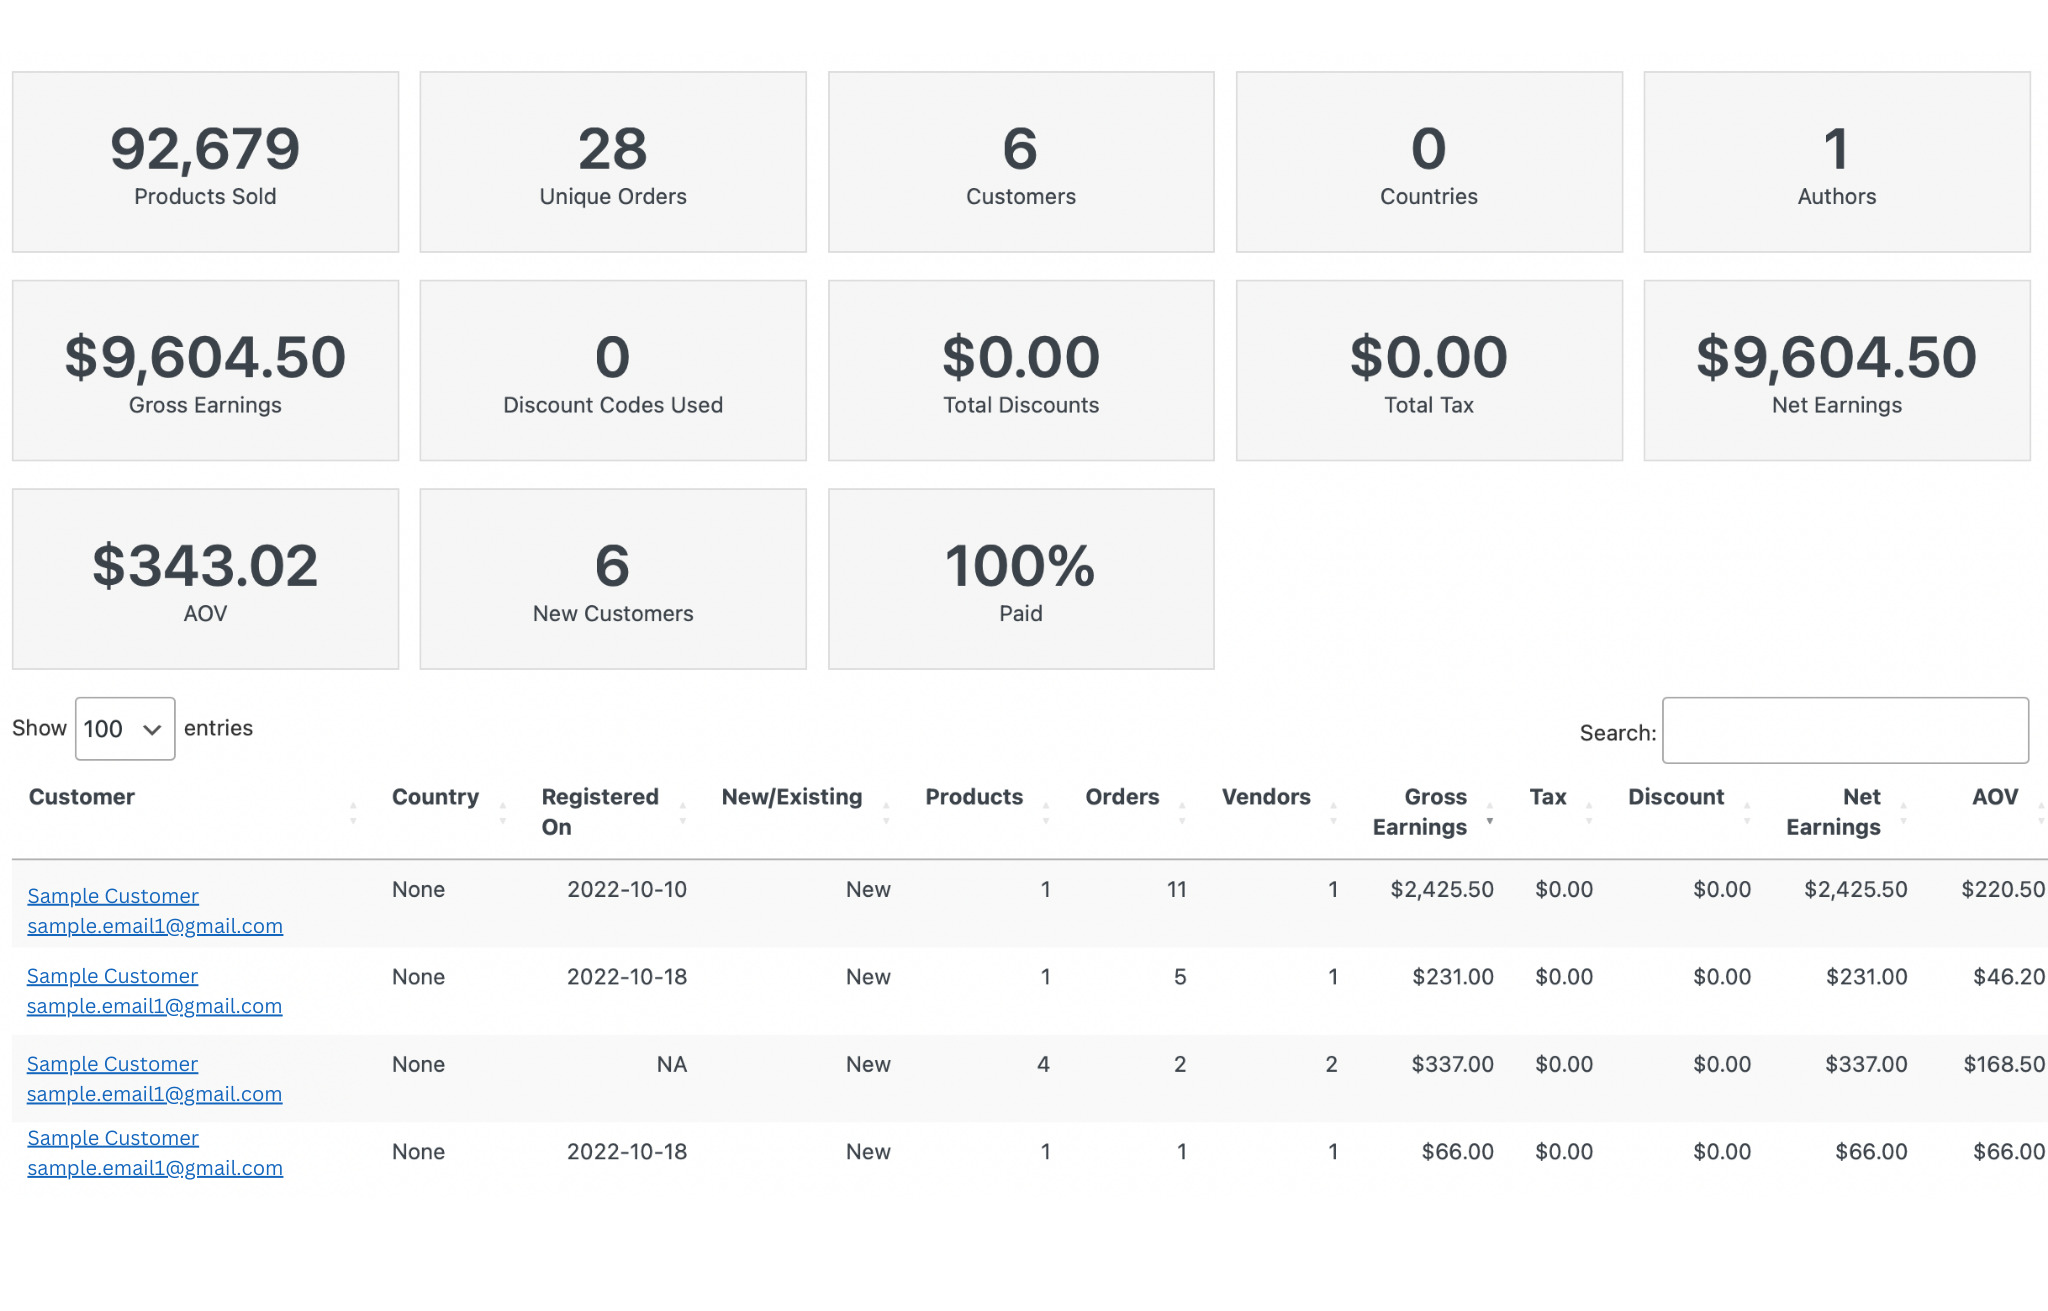2048x1311 pixels.
Task: Click the Net Earnings column header
Action: (1834, 812)
